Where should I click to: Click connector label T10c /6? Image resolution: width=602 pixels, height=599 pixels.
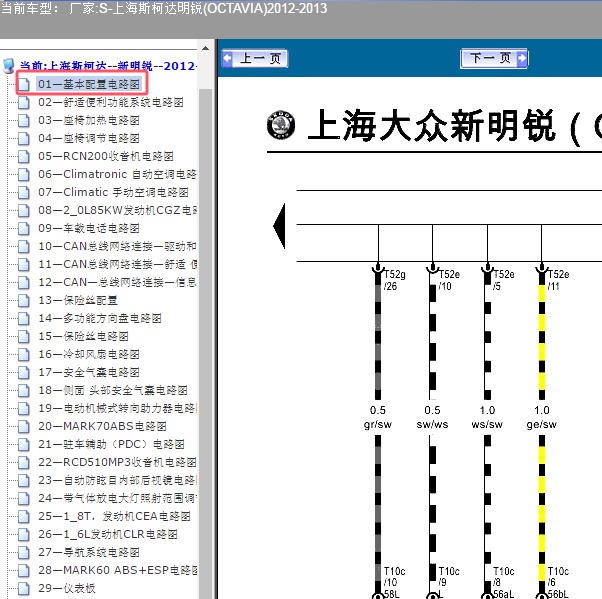click(x=558, y=577)
